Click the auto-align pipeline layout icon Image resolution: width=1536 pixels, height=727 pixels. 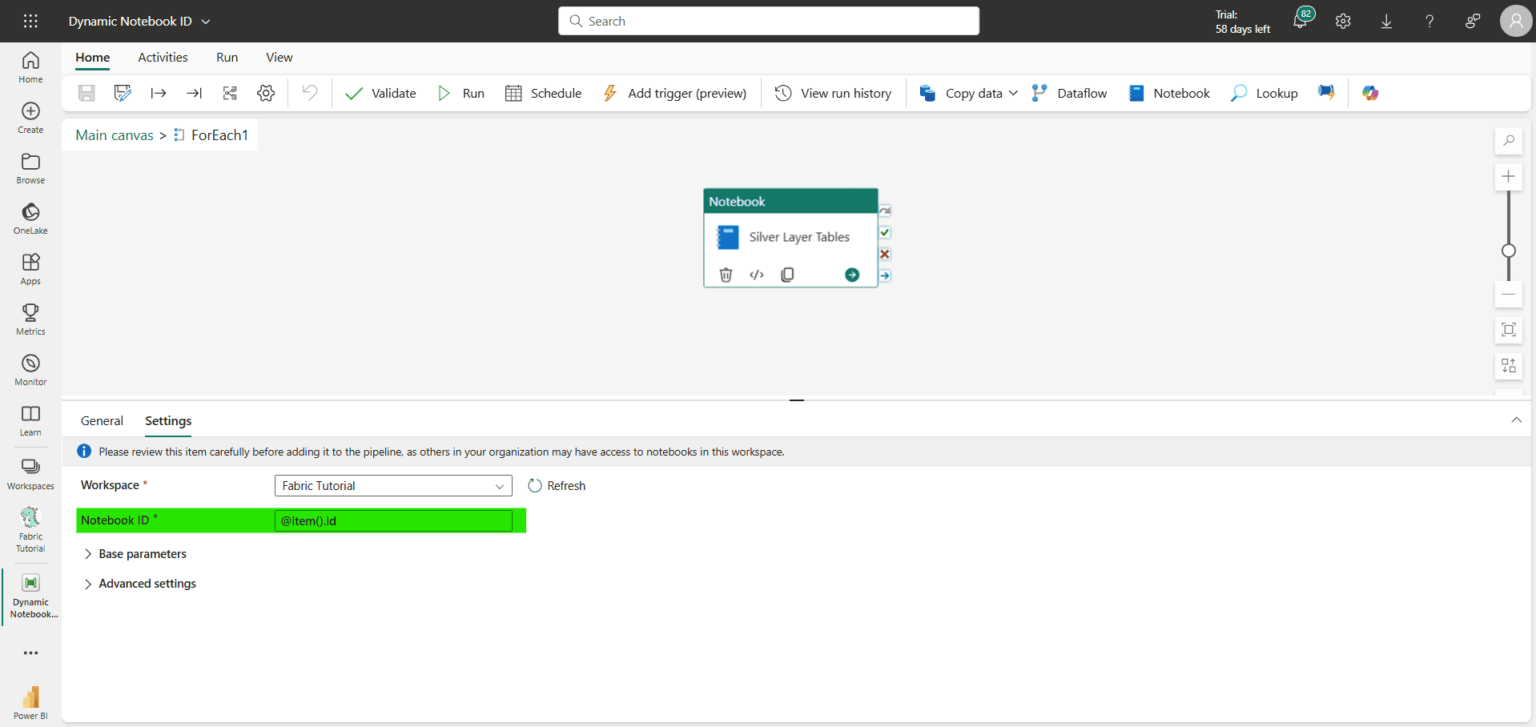point(230,93)
